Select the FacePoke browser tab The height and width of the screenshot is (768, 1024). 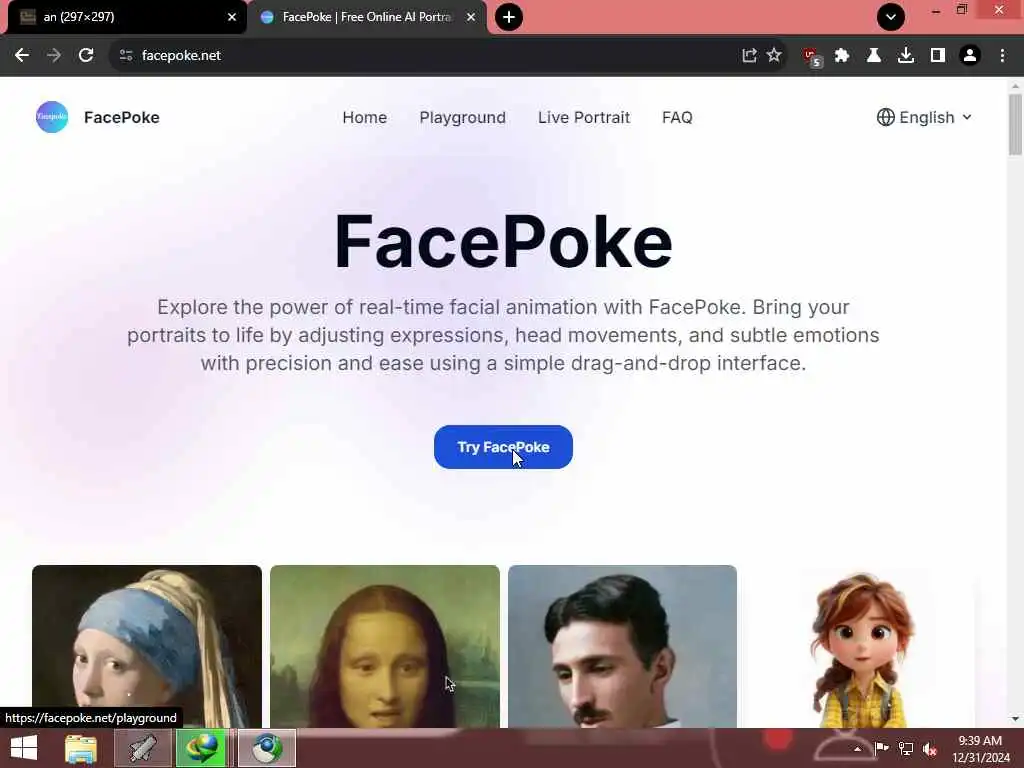(367, 17)
